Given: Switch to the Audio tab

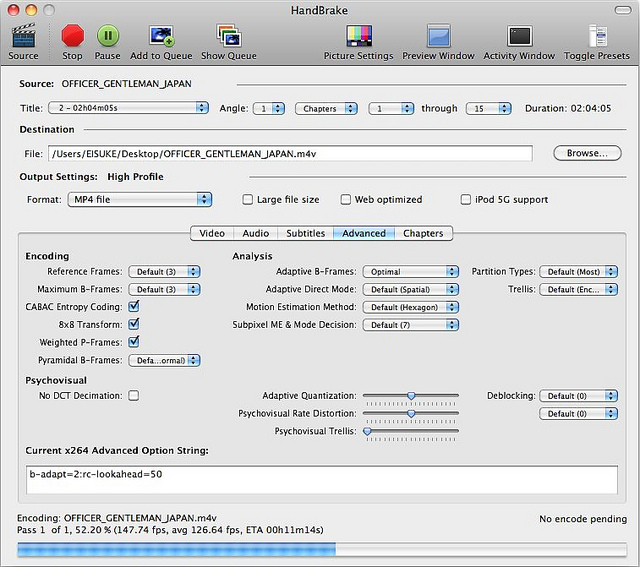Looking at the screenshot, I should [256, 233].
